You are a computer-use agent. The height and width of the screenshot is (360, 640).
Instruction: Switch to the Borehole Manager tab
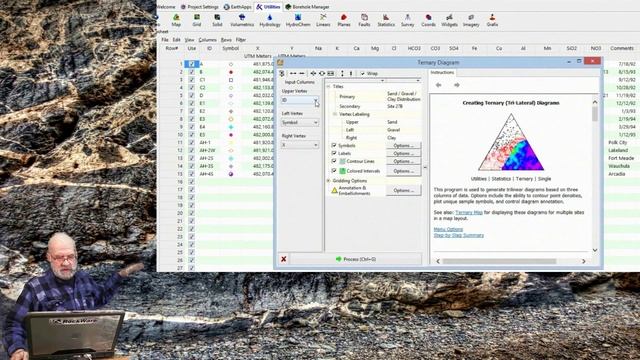pyautogui.click(x=308, y=7)
